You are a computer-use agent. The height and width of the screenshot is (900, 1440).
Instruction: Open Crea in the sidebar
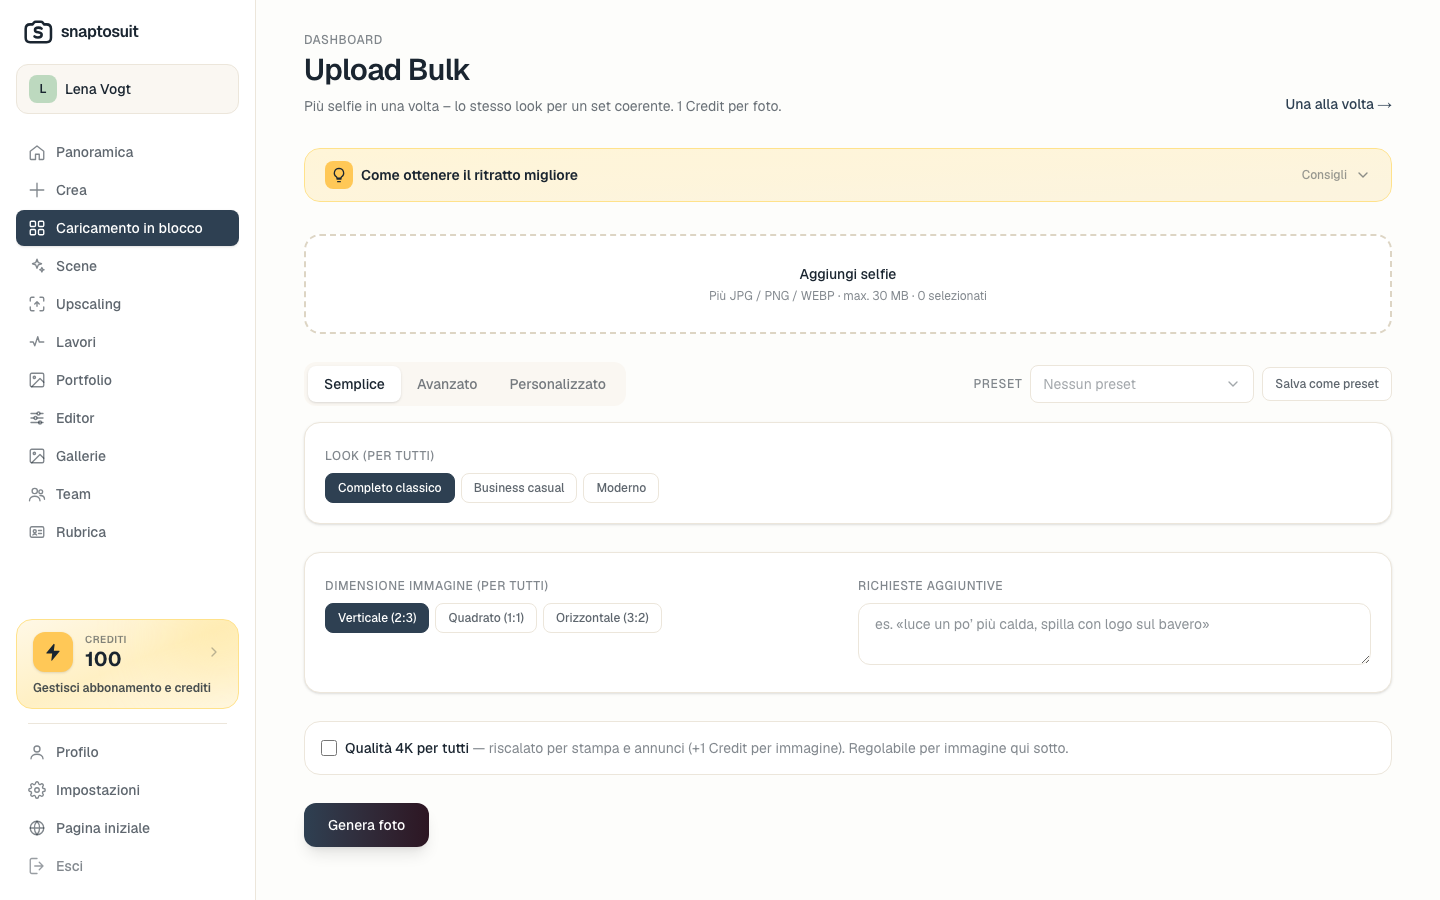[x=127, y=190]
